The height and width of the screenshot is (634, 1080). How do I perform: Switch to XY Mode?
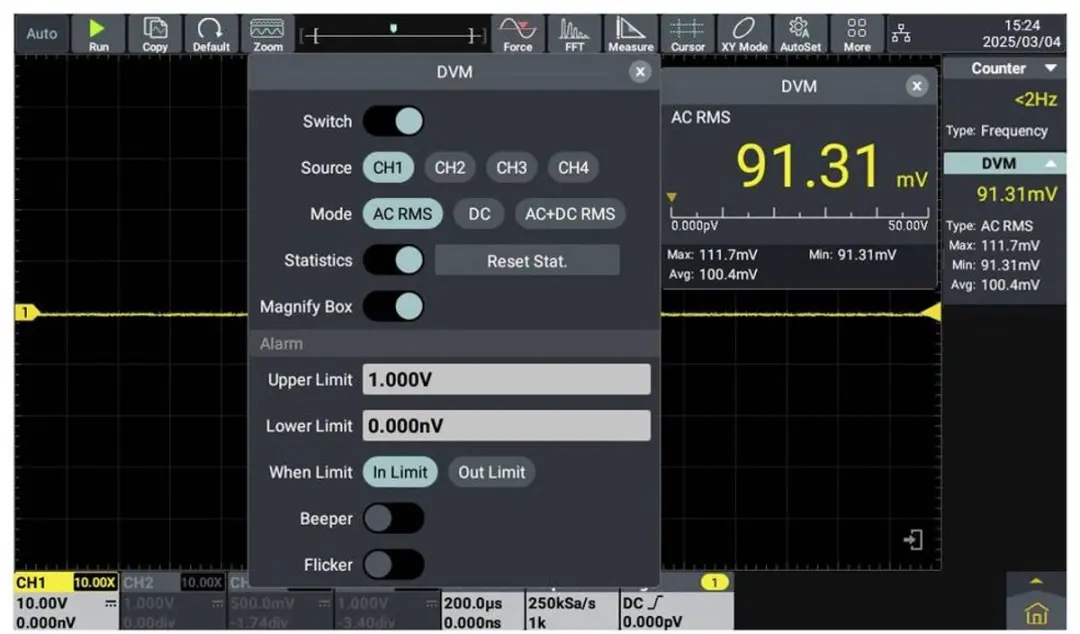744,34
